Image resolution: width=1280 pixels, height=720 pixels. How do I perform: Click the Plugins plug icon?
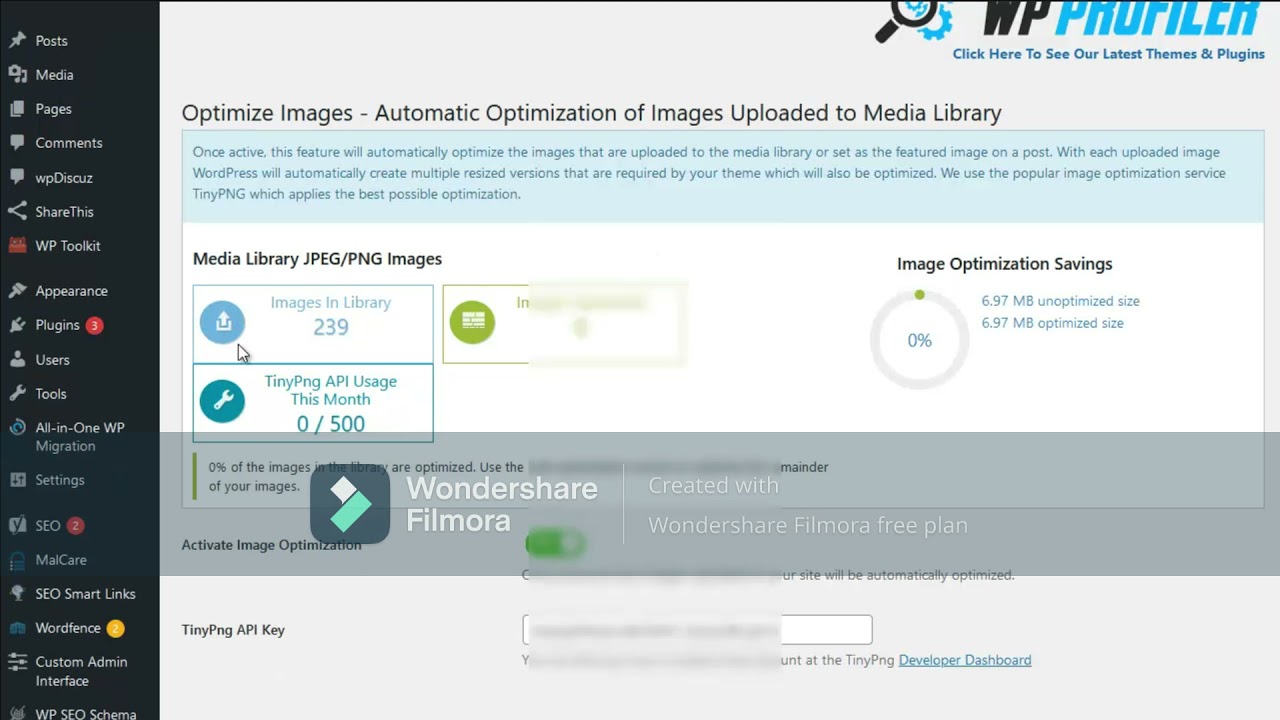pyautogui.click(x=17, y=325)
